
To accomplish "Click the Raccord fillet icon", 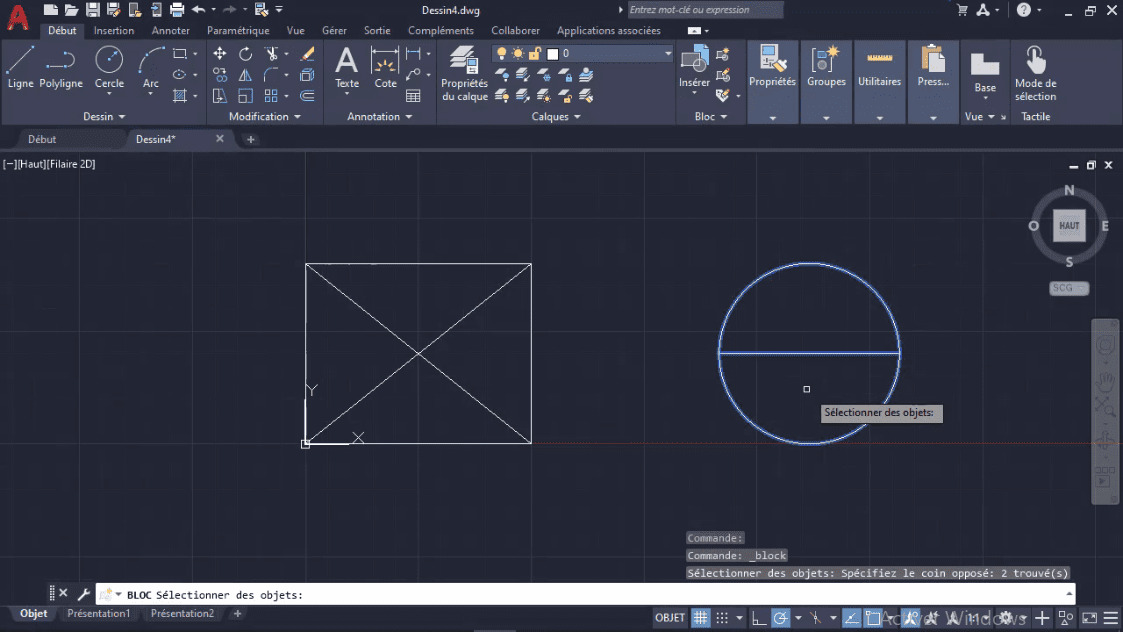I will 271,75.
